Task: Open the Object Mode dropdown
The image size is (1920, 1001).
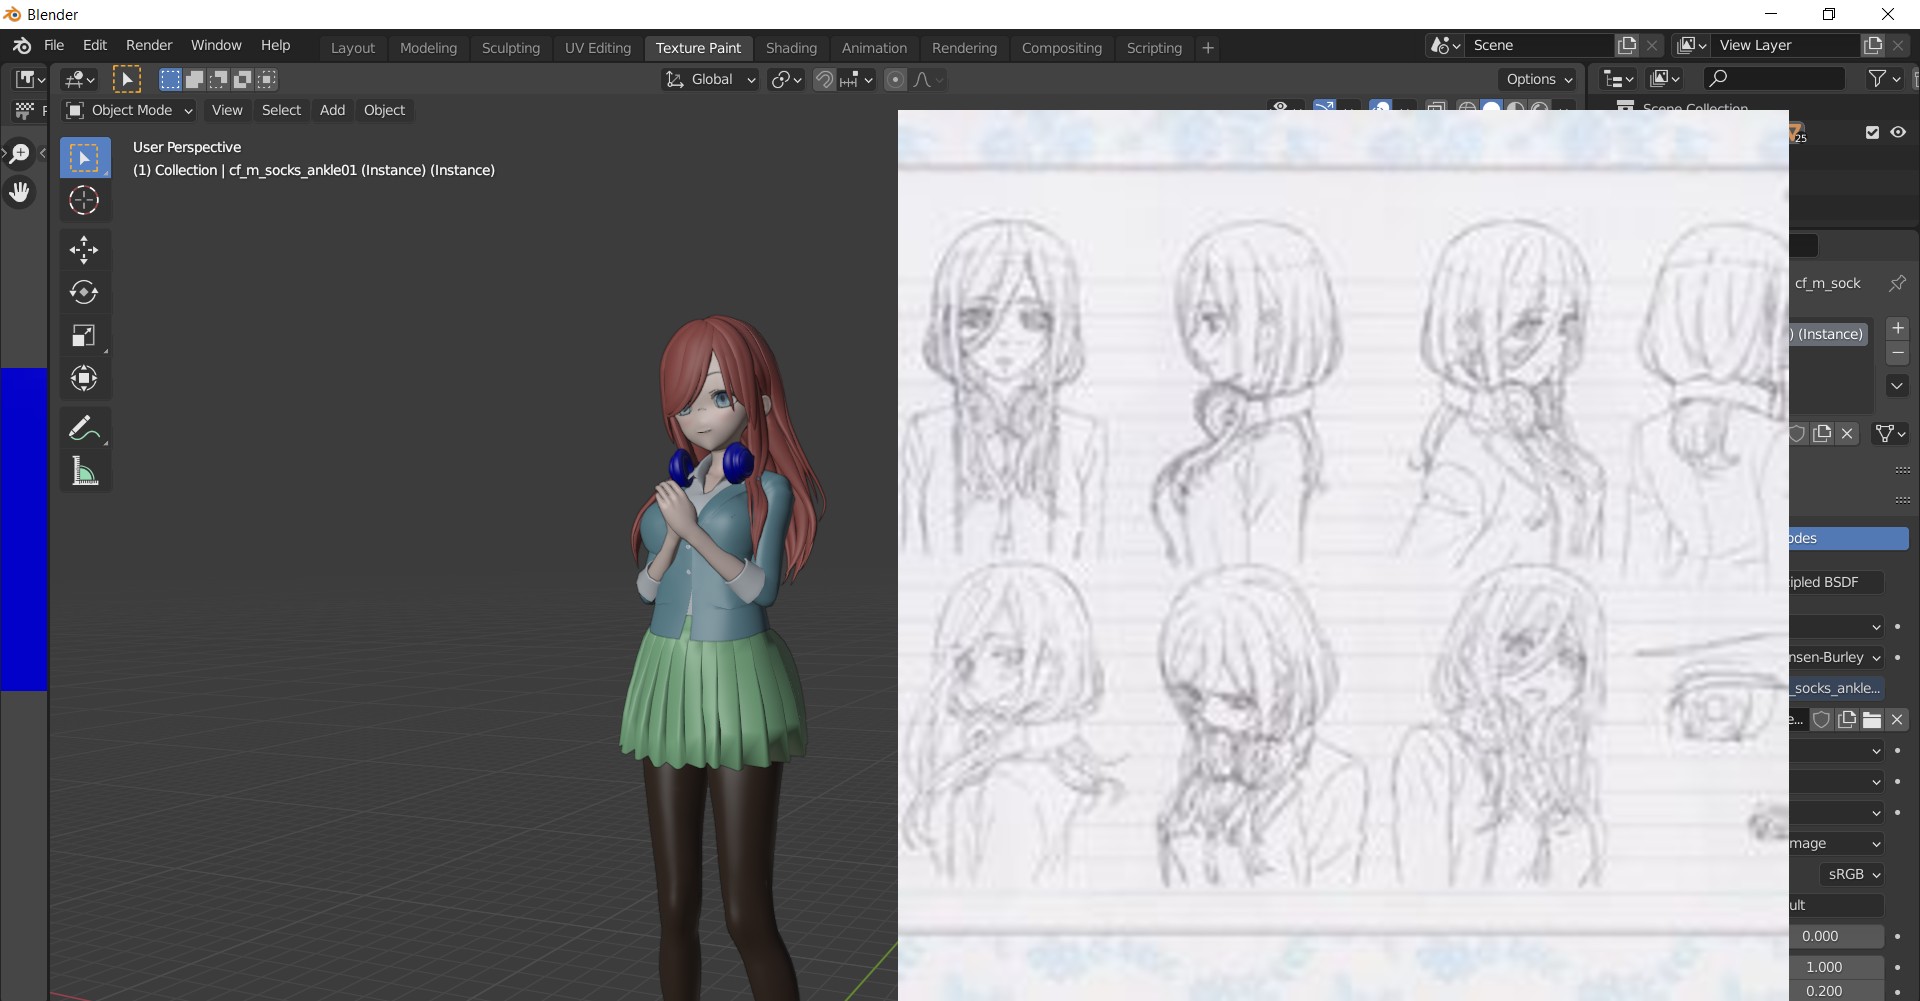Action: pyautogui.click(x=129, y=110)
